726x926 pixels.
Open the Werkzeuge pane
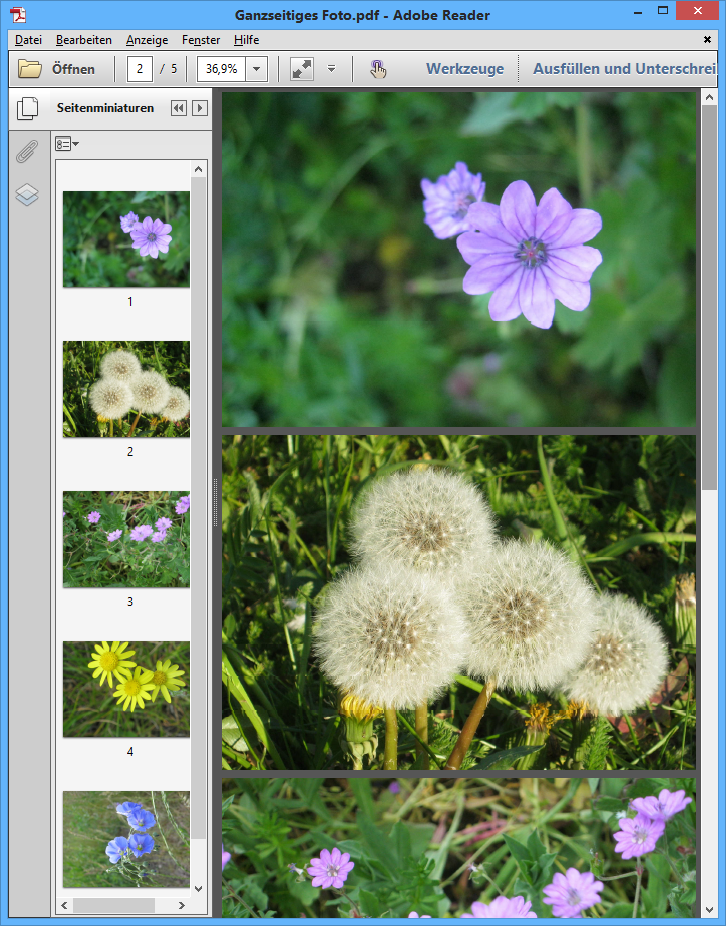pyautogui.click(x=465, y=69)
